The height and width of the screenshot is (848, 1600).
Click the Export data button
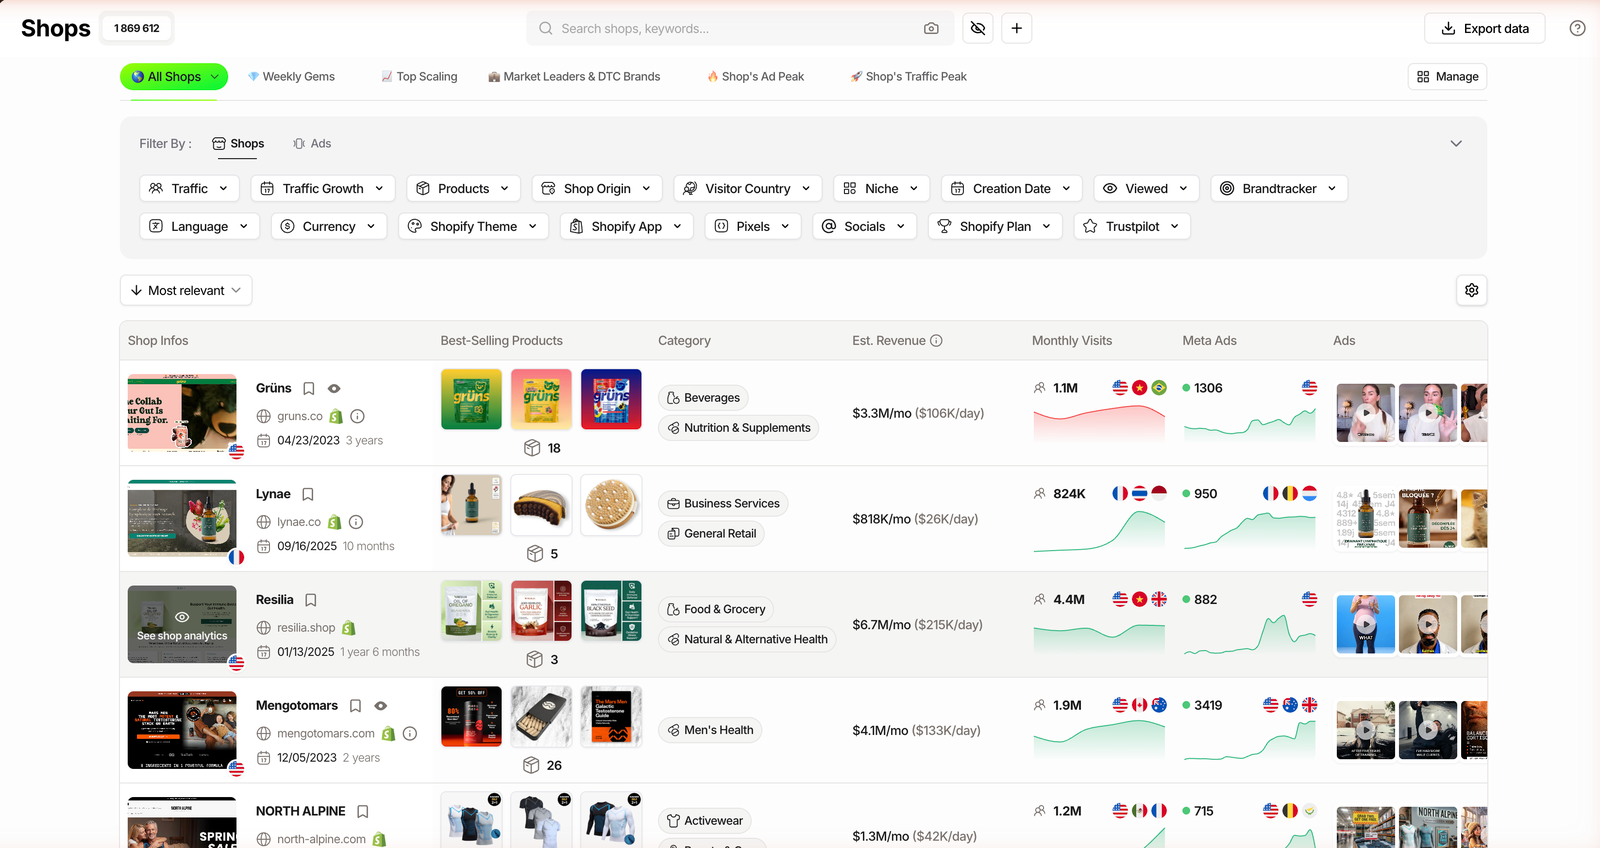(x=1485, y=29)
